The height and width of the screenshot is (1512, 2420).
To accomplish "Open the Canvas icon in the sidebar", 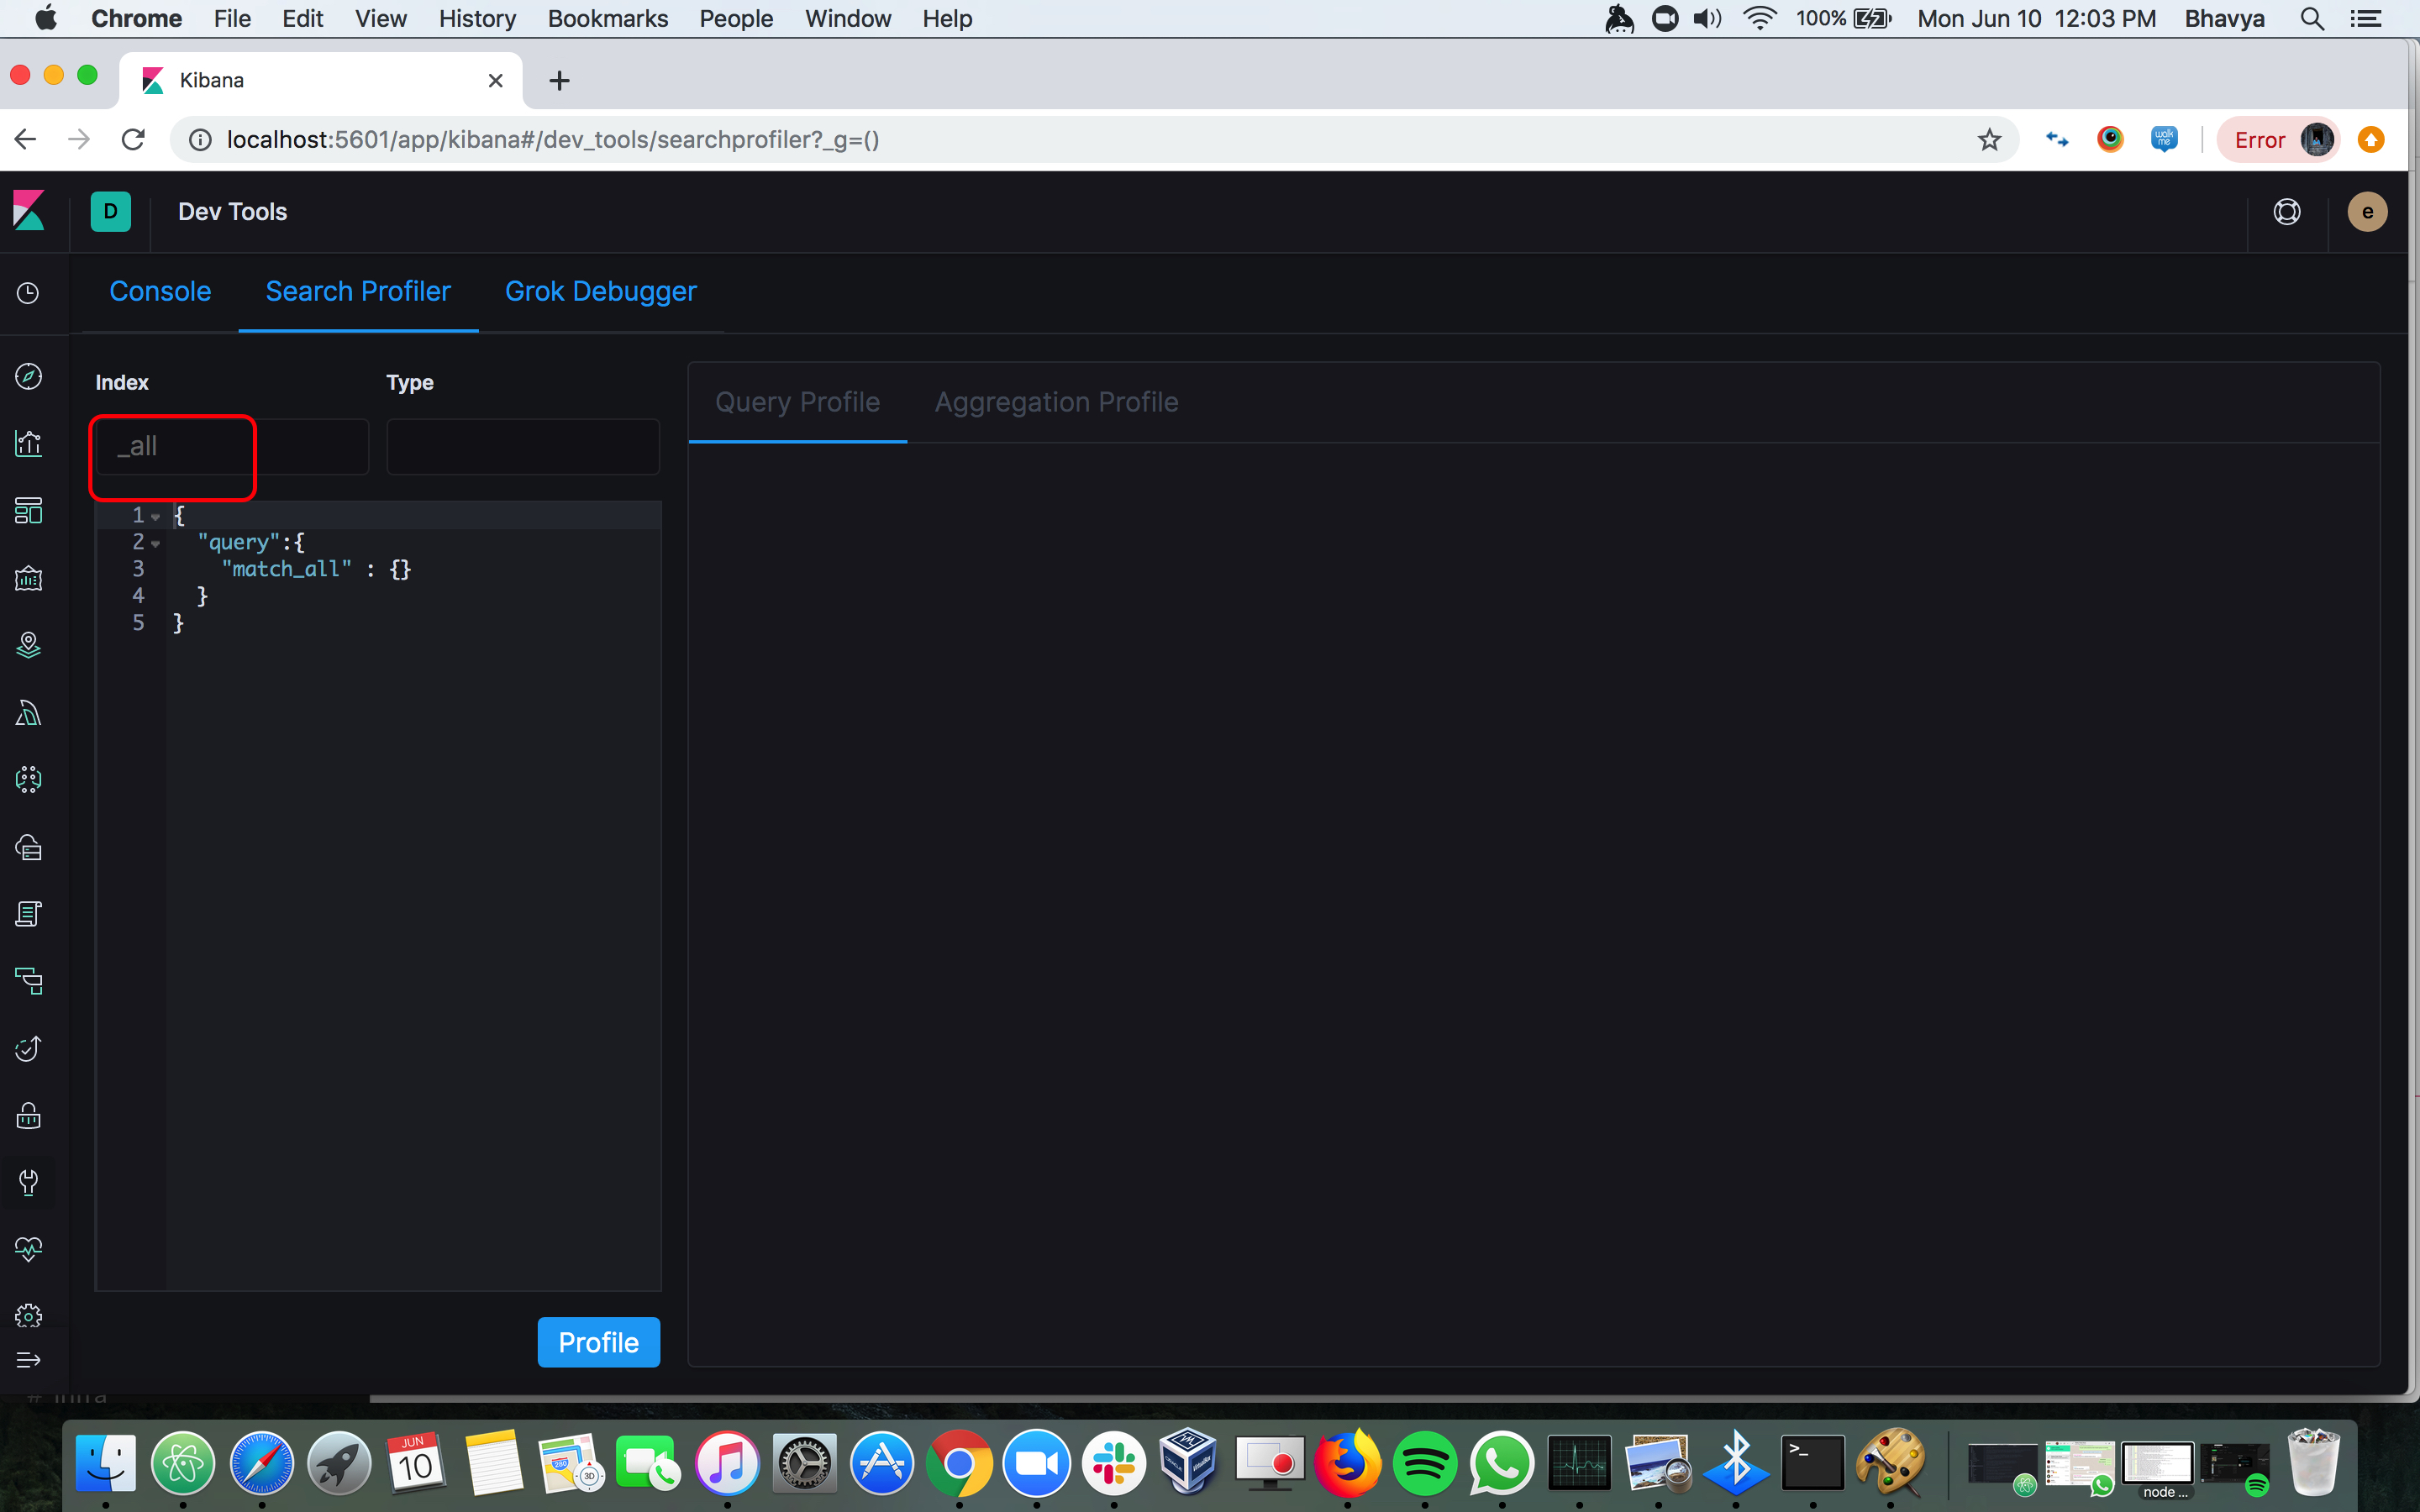I will [29, 578].
